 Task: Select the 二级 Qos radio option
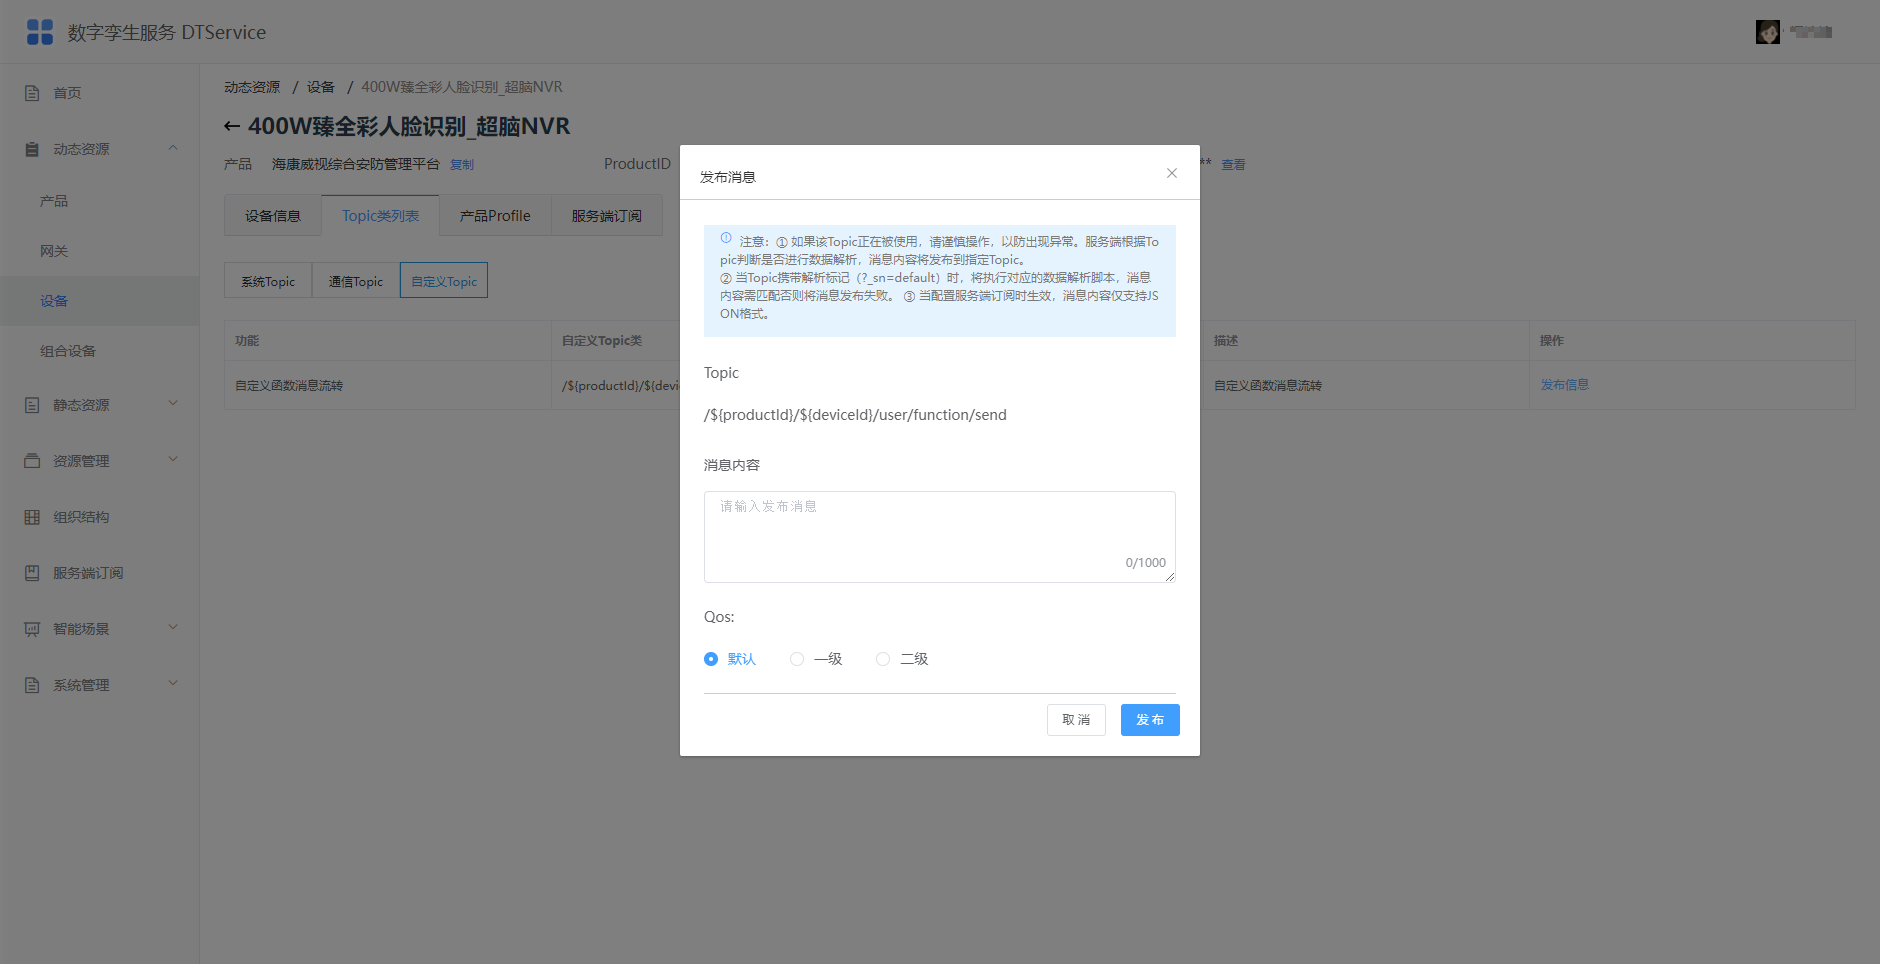click(883, 659)
